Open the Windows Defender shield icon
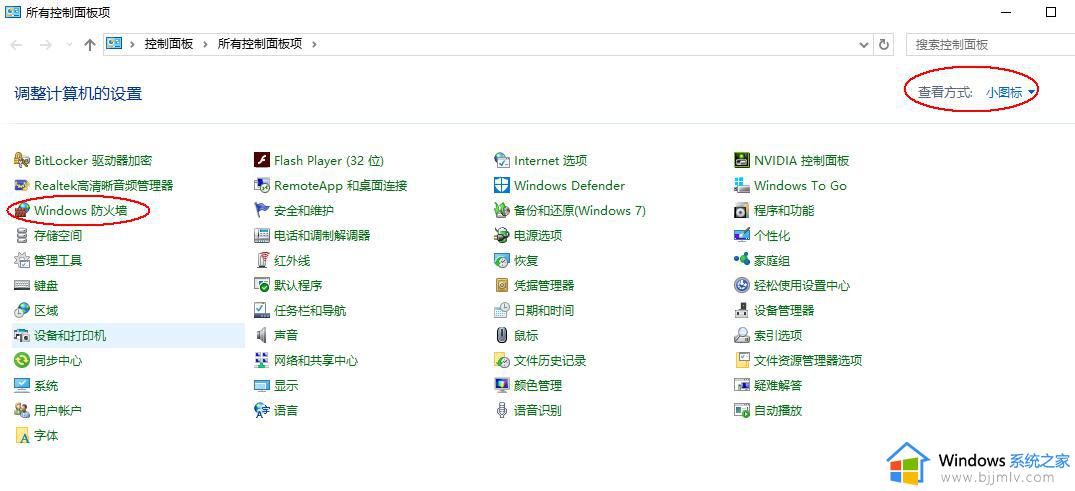The height and width of the screenshot is (491, 1075). pos(502,185)
